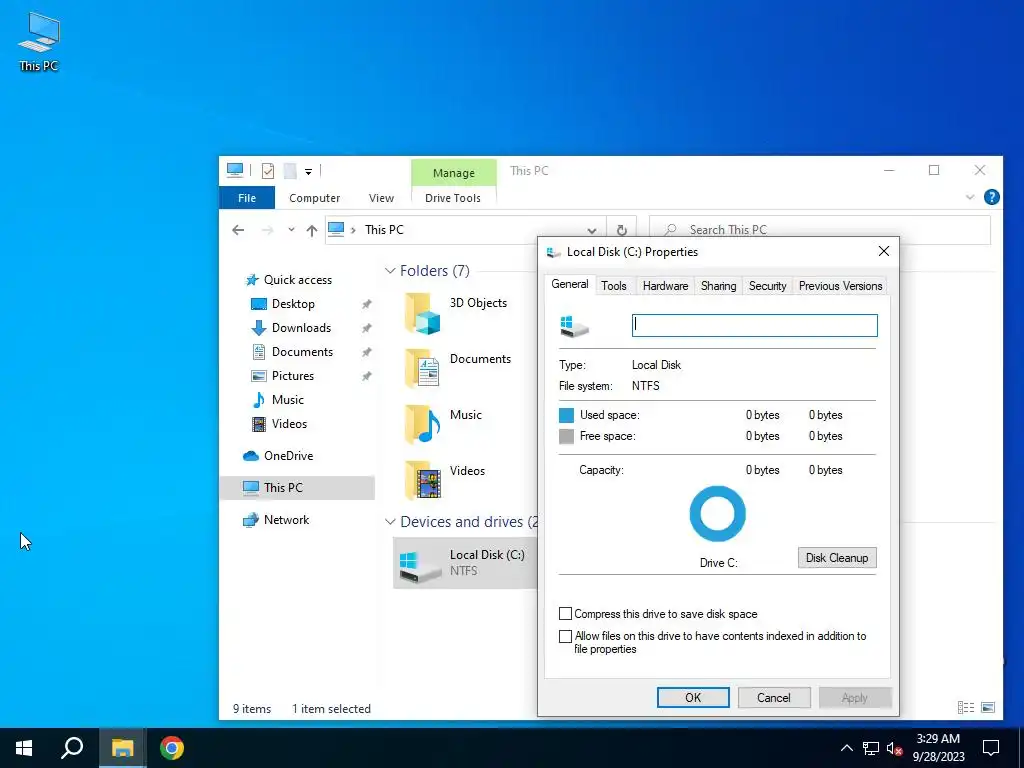This screenshot has height=768, width=1024.
Task: Open the Drive Tools ribbon tab
Action: pos(453,198)
